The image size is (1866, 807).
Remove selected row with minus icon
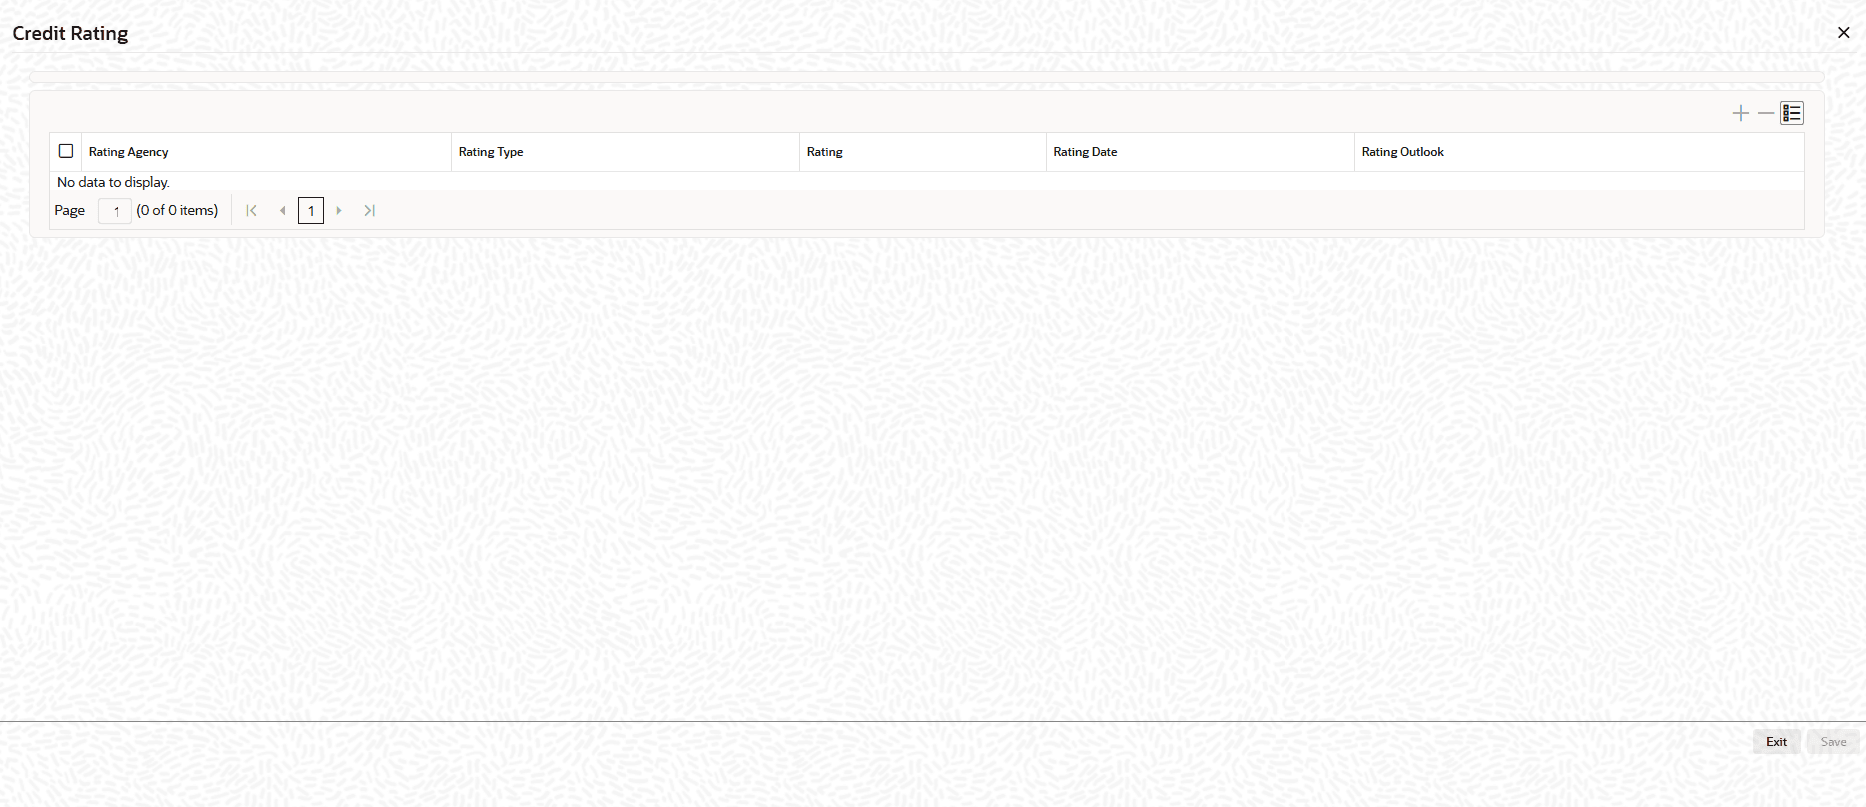[x=1766, y=113]
